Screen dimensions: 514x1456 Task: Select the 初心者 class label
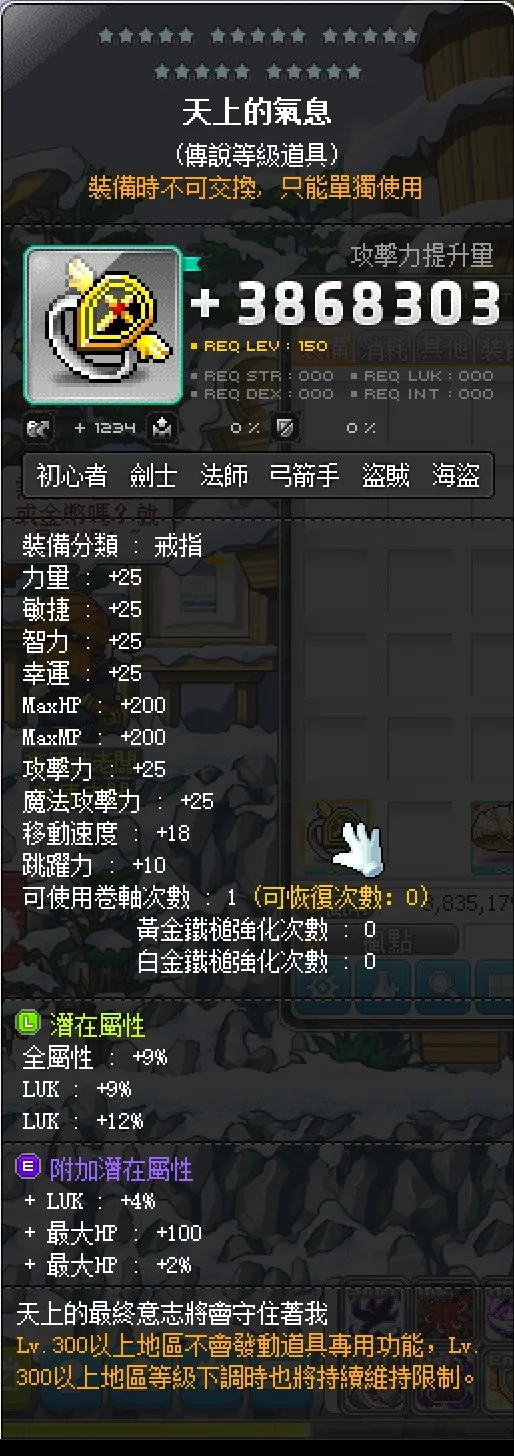point(71,476)
